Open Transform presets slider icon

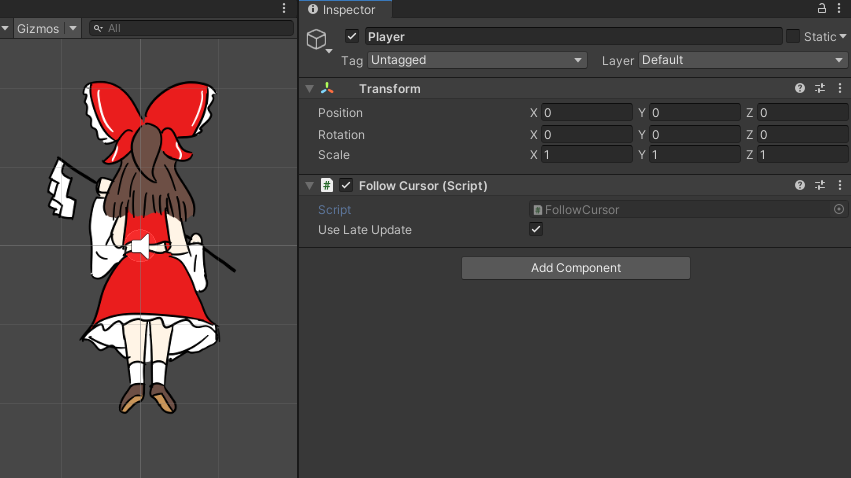[820, 88]
